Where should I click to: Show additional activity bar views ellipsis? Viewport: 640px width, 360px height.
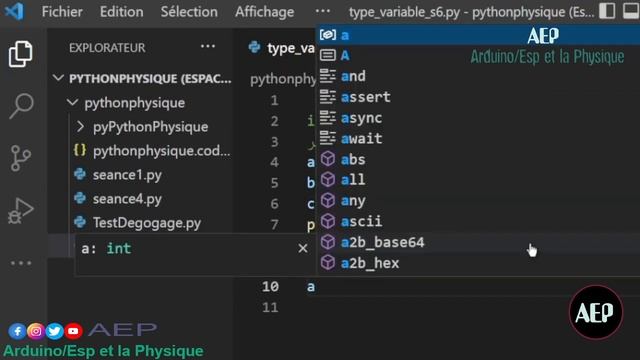point(21,263)
